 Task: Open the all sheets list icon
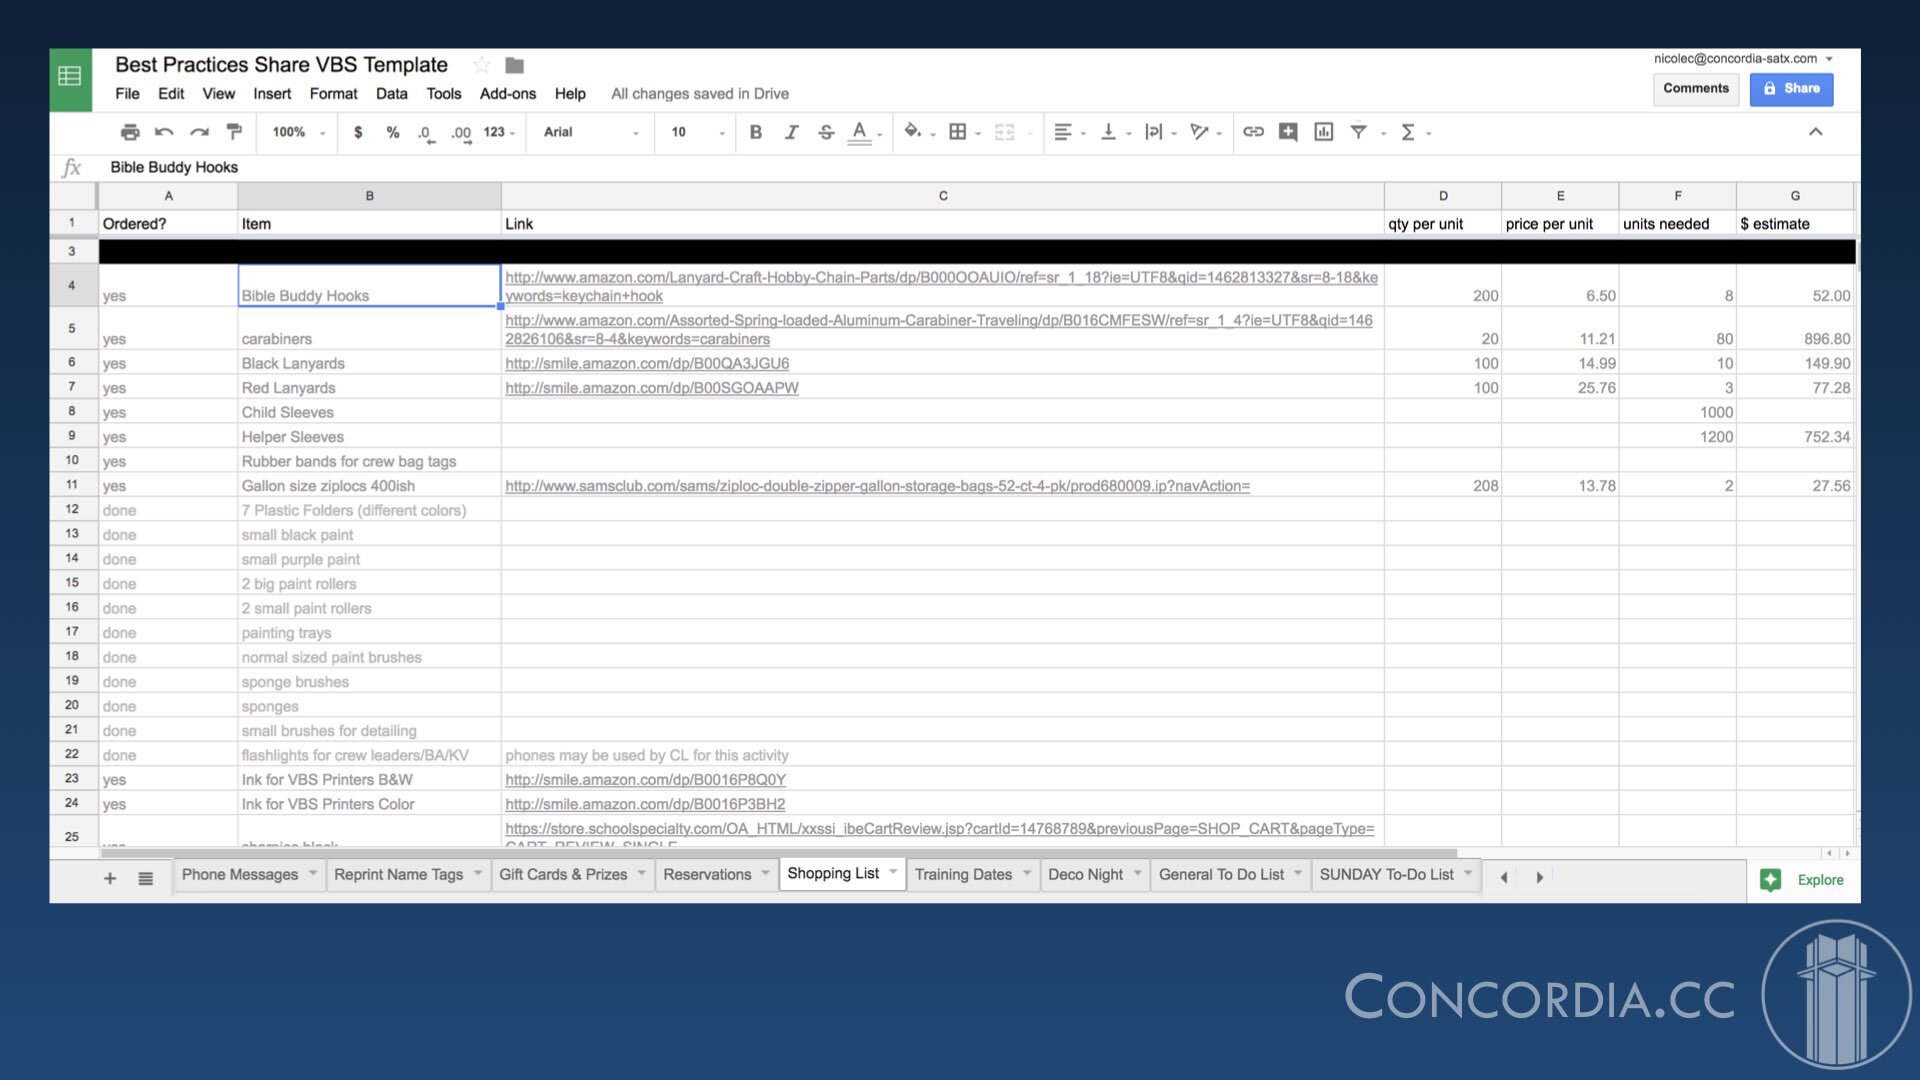click(145, 878)
